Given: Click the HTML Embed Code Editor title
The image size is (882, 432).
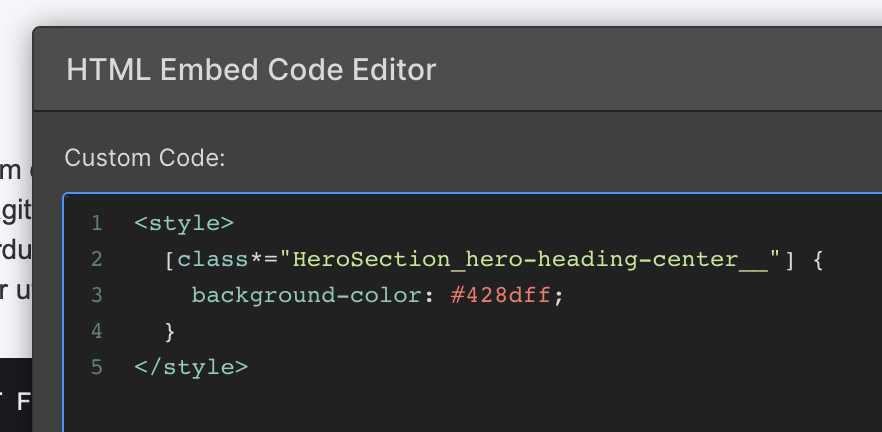Looking at the screenshot, I should pos(251,70).
